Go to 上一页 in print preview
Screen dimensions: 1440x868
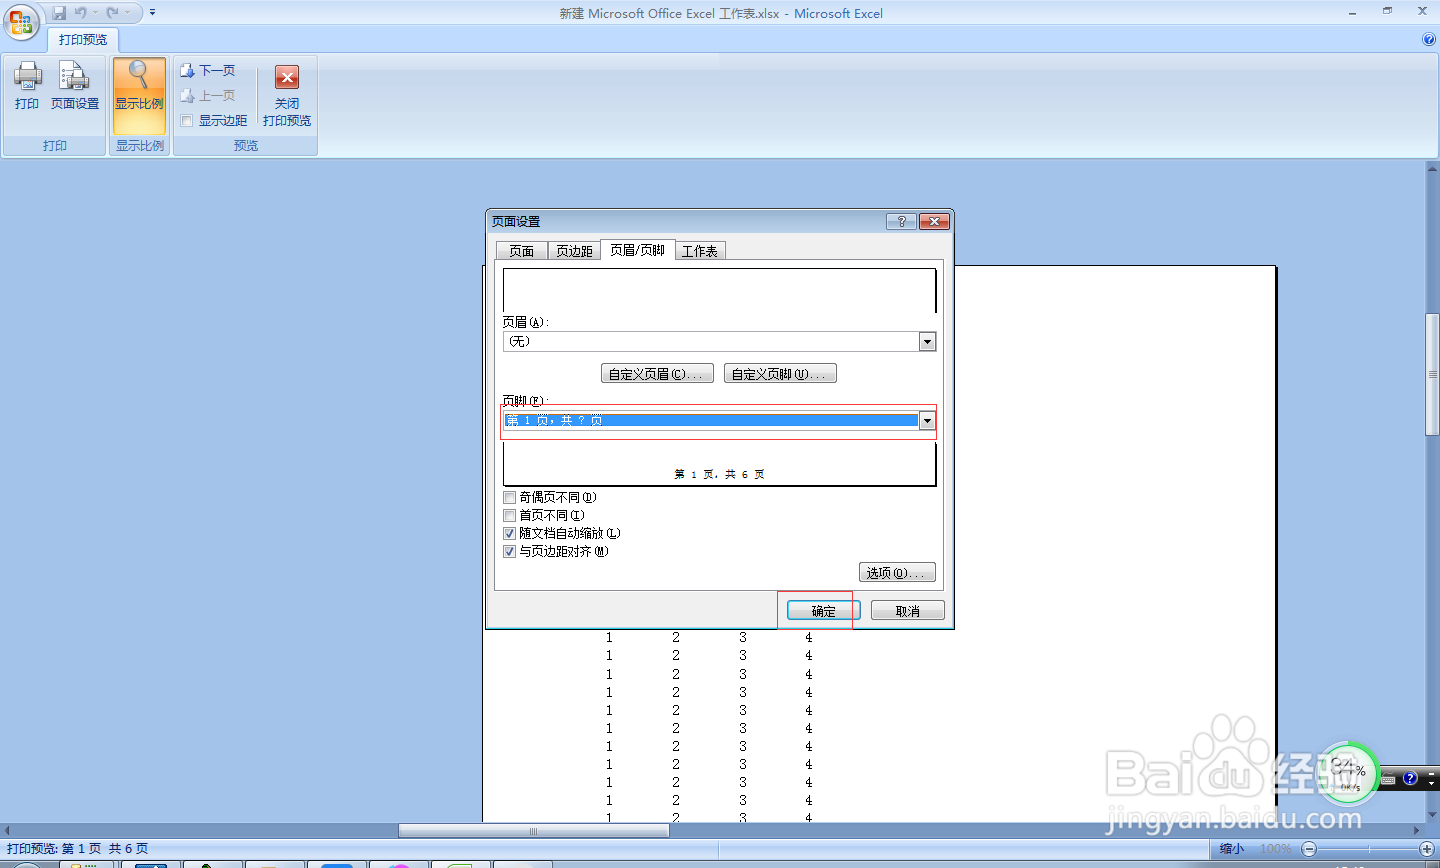tap(208, 95)
